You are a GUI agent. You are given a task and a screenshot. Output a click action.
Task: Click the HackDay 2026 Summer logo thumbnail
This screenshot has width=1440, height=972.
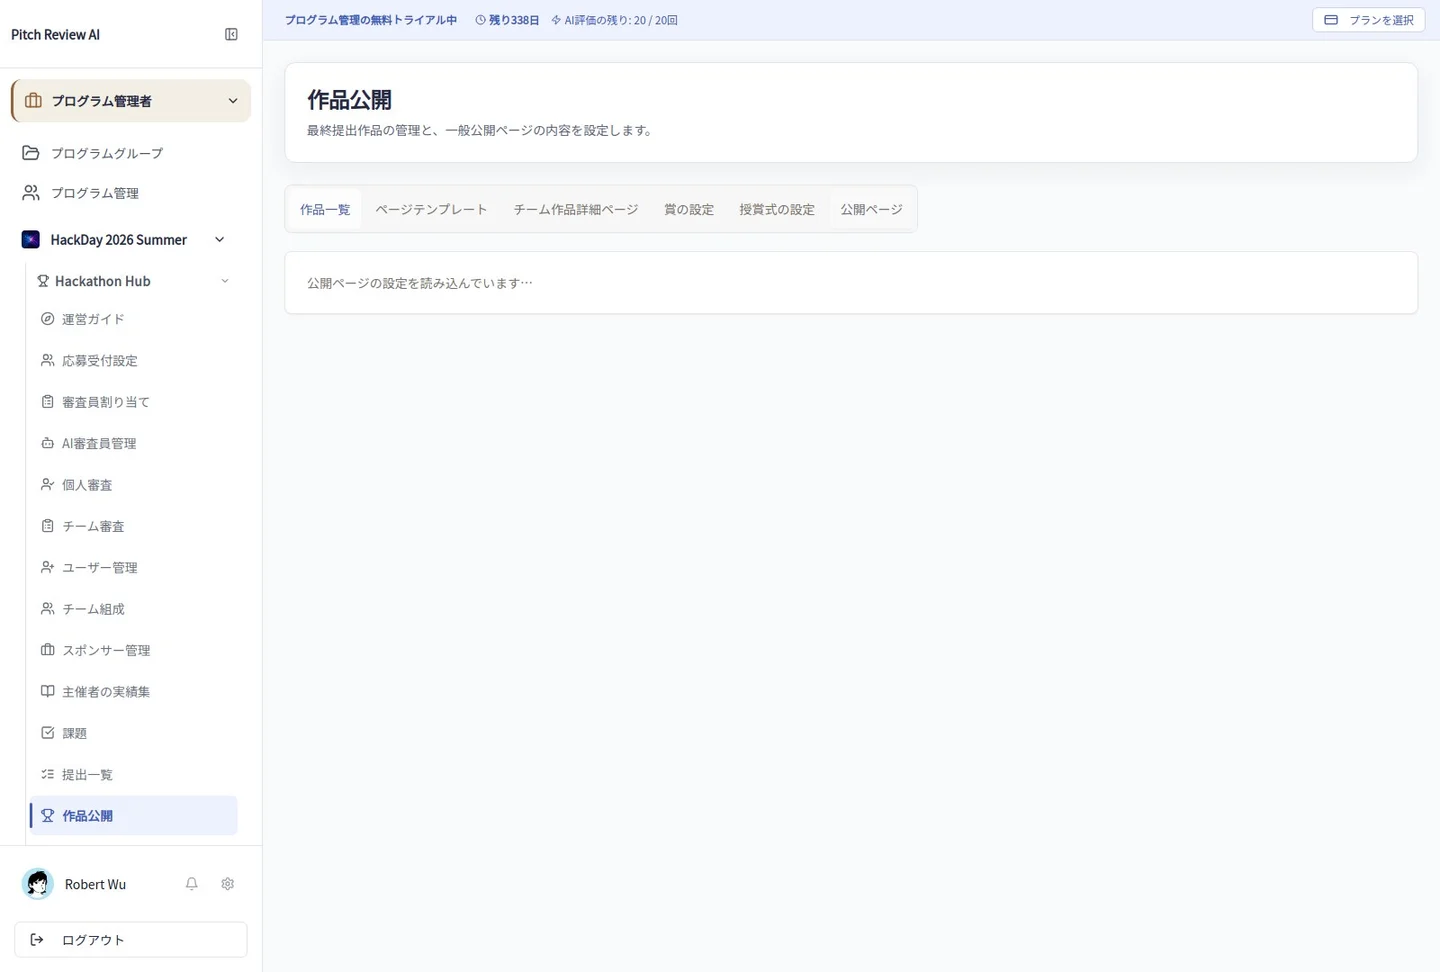[x=31, y=240]
